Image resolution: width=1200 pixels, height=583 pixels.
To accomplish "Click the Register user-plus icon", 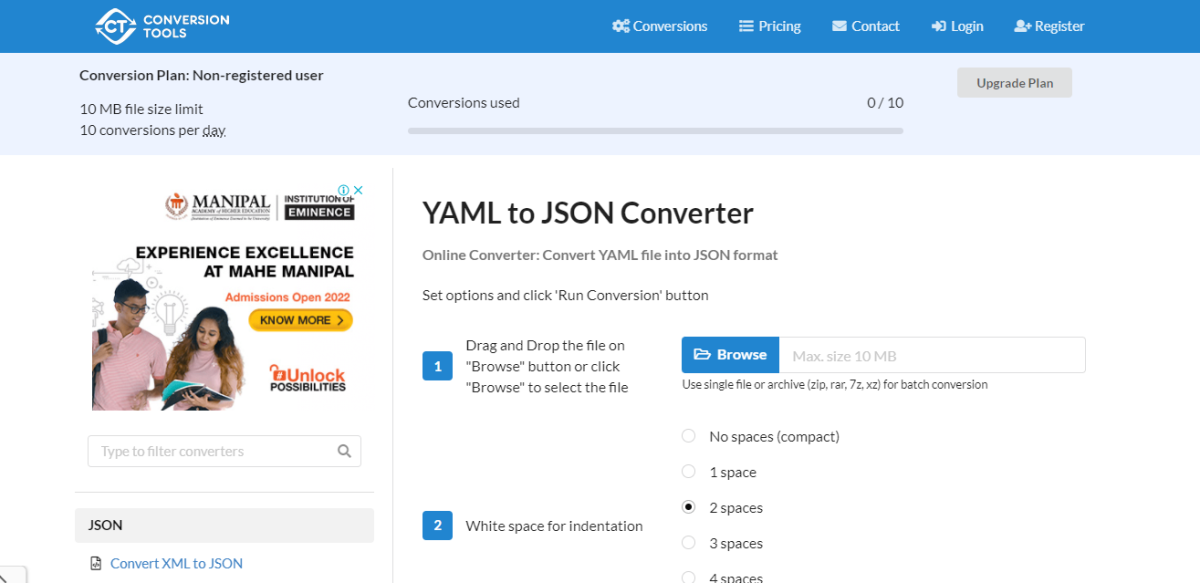I will click(1022, 27).
